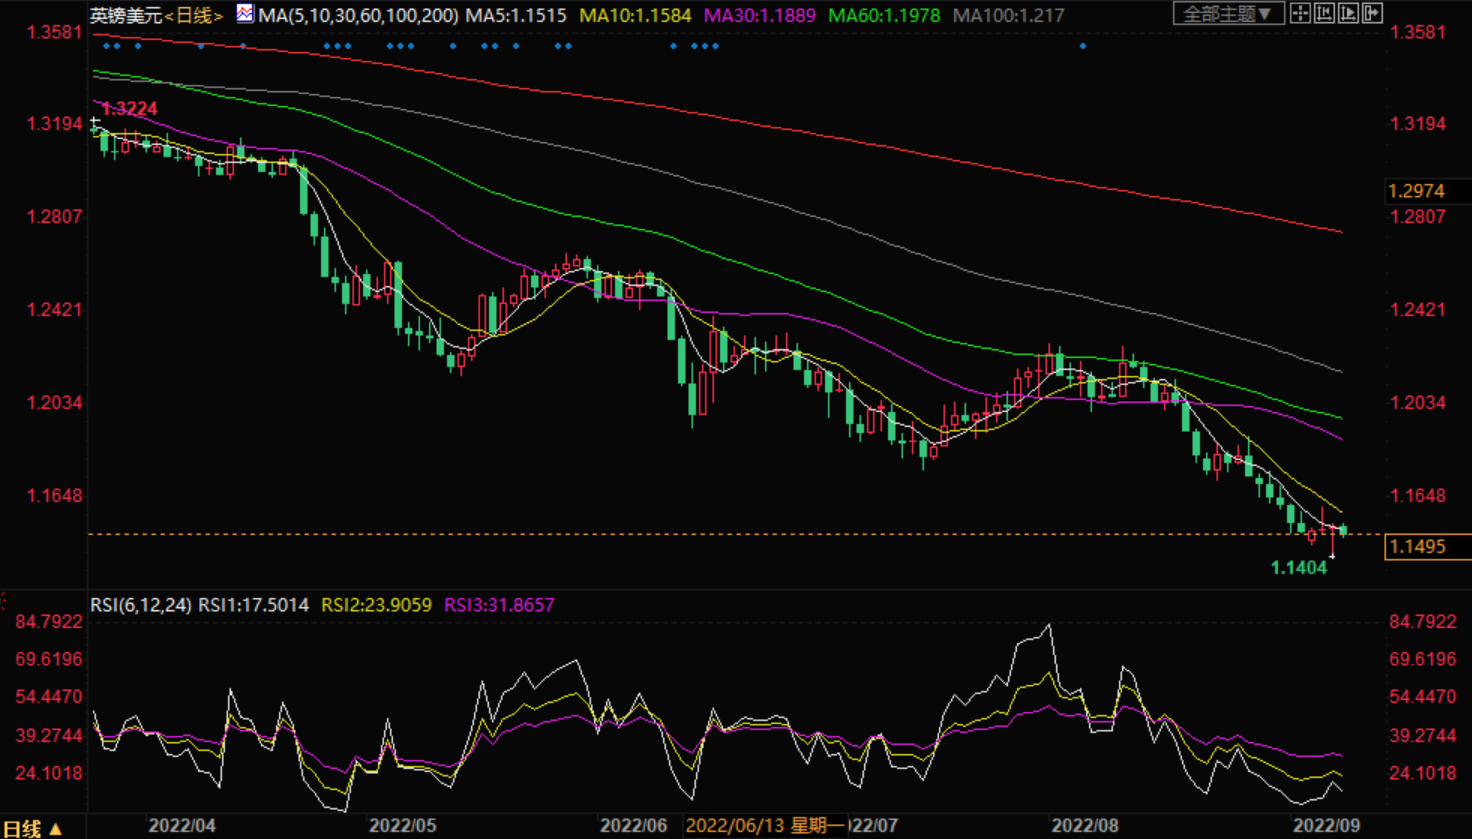
Task: Click the MA30:1.1889 value
Action: coord(760,15)
